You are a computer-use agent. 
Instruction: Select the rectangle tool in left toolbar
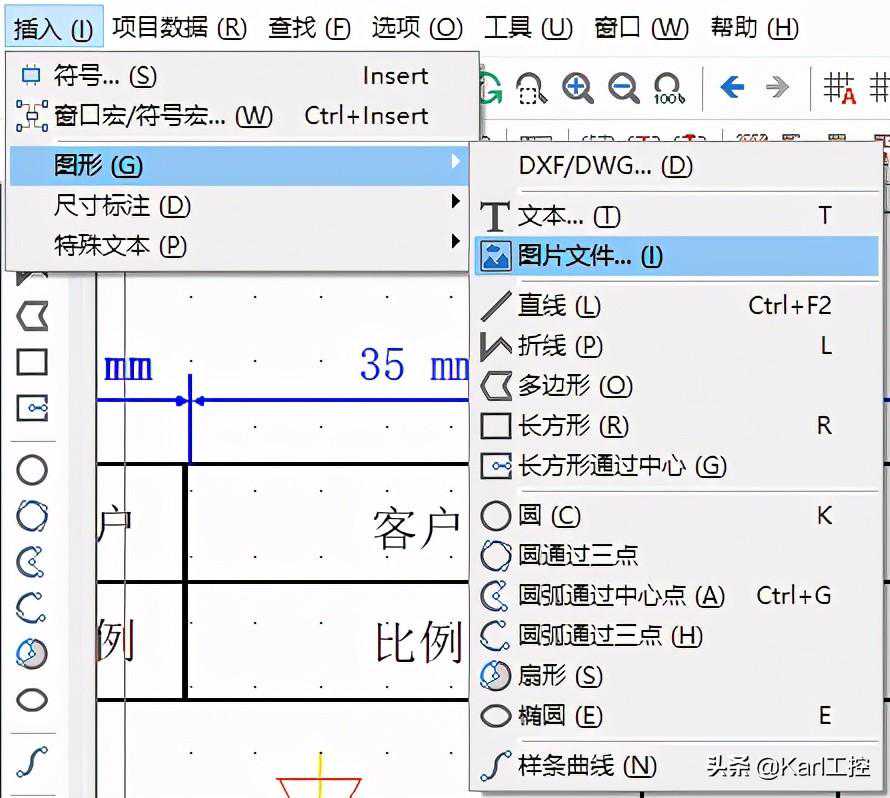(32, 362)
